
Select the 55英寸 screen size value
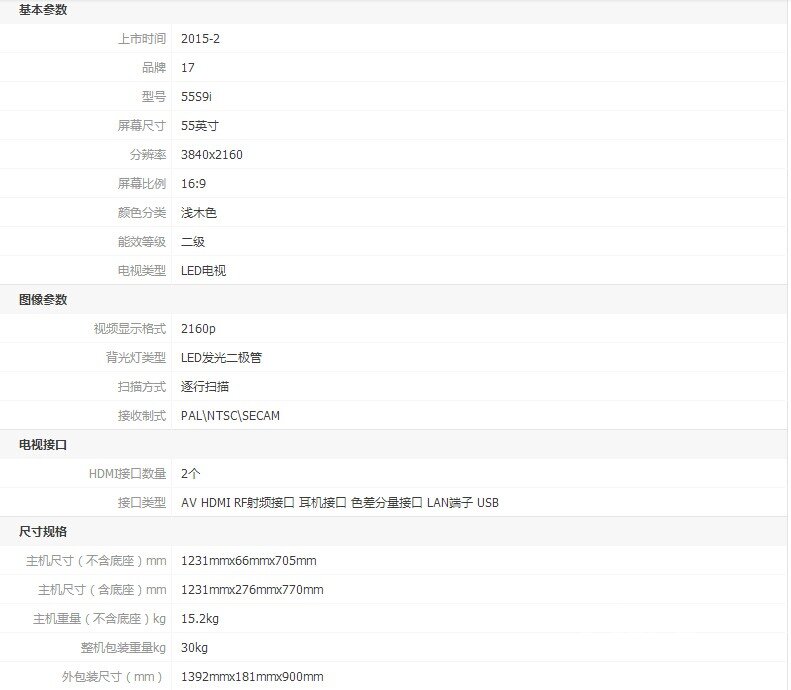tap(200, 126)
